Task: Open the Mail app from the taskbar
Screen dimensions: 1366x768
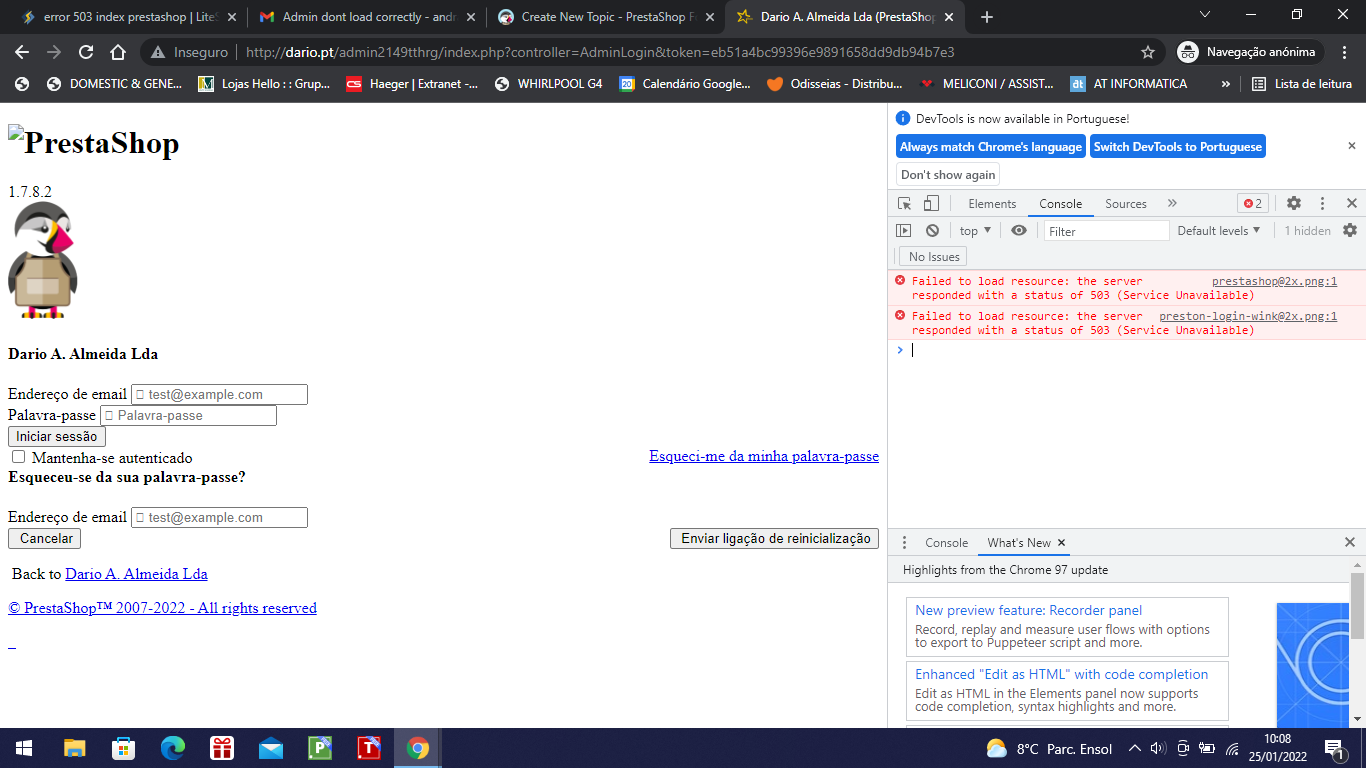Action: (271, 748)
